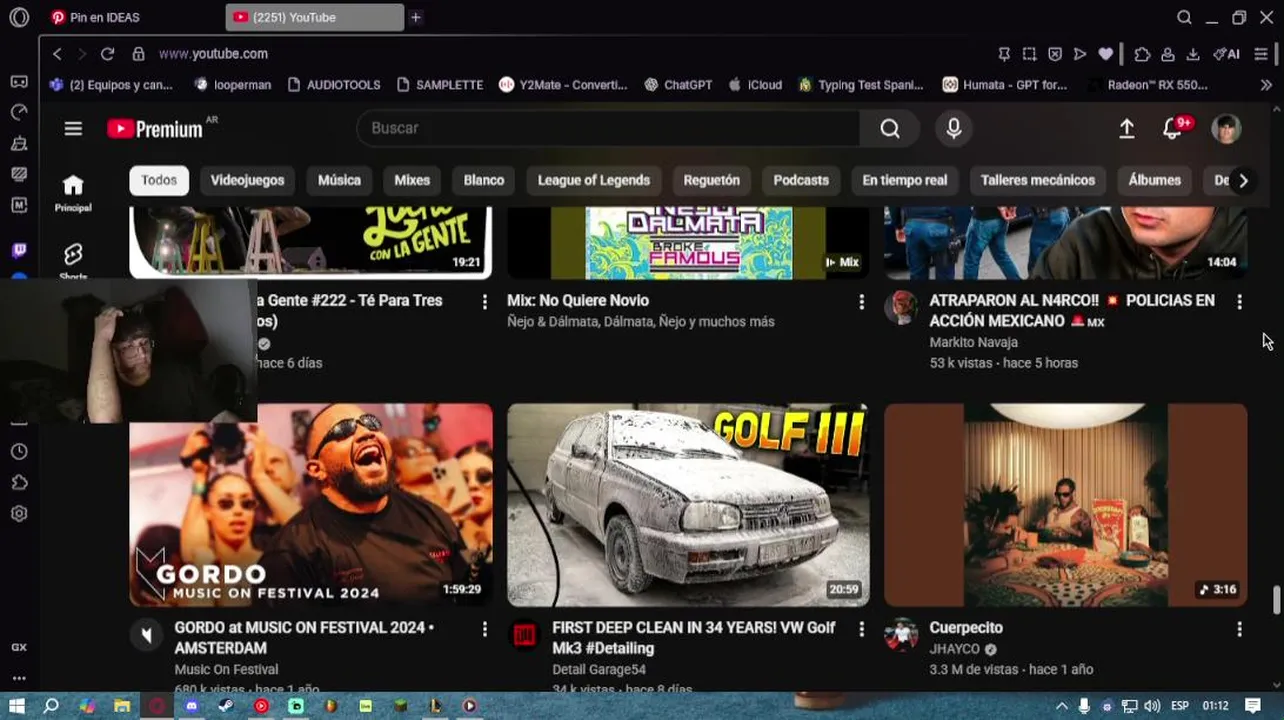1284x720 pixels.
Task: Select the Podcasts filter chip
Action: click(x=801, y=180)
